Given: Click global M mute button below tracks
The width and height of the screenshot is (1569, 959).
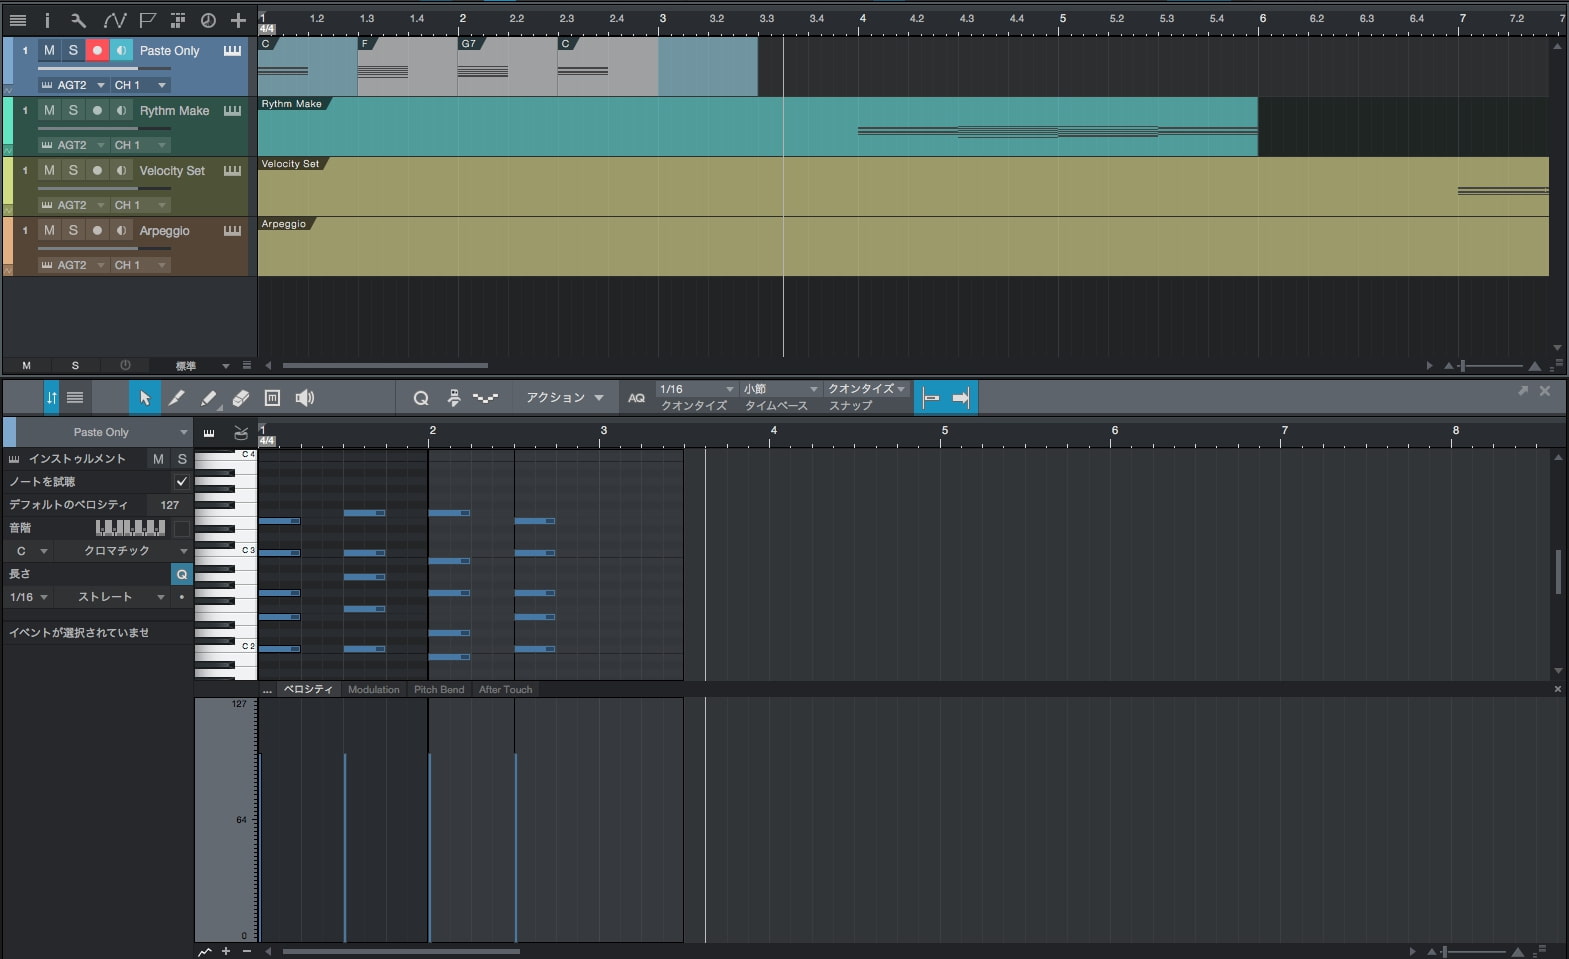Looking at the screenshot, I should 26,366.
